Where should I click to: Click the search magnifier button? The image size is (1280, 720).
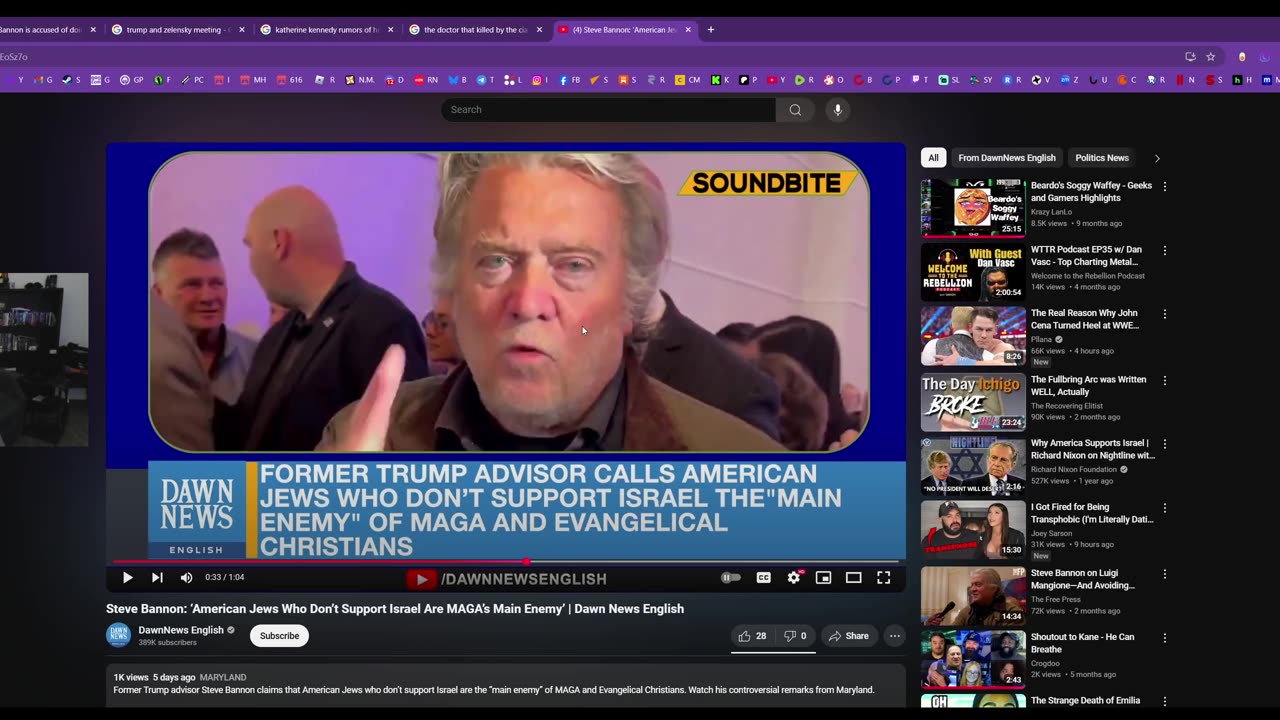click(x=795, y=109)
